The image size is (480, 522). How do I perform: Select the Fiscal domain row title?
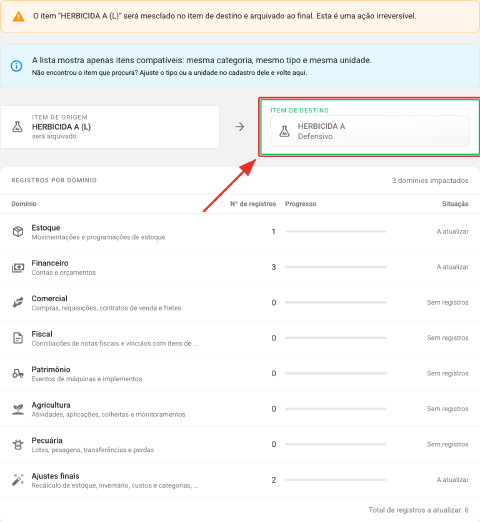tap(42, 334)
